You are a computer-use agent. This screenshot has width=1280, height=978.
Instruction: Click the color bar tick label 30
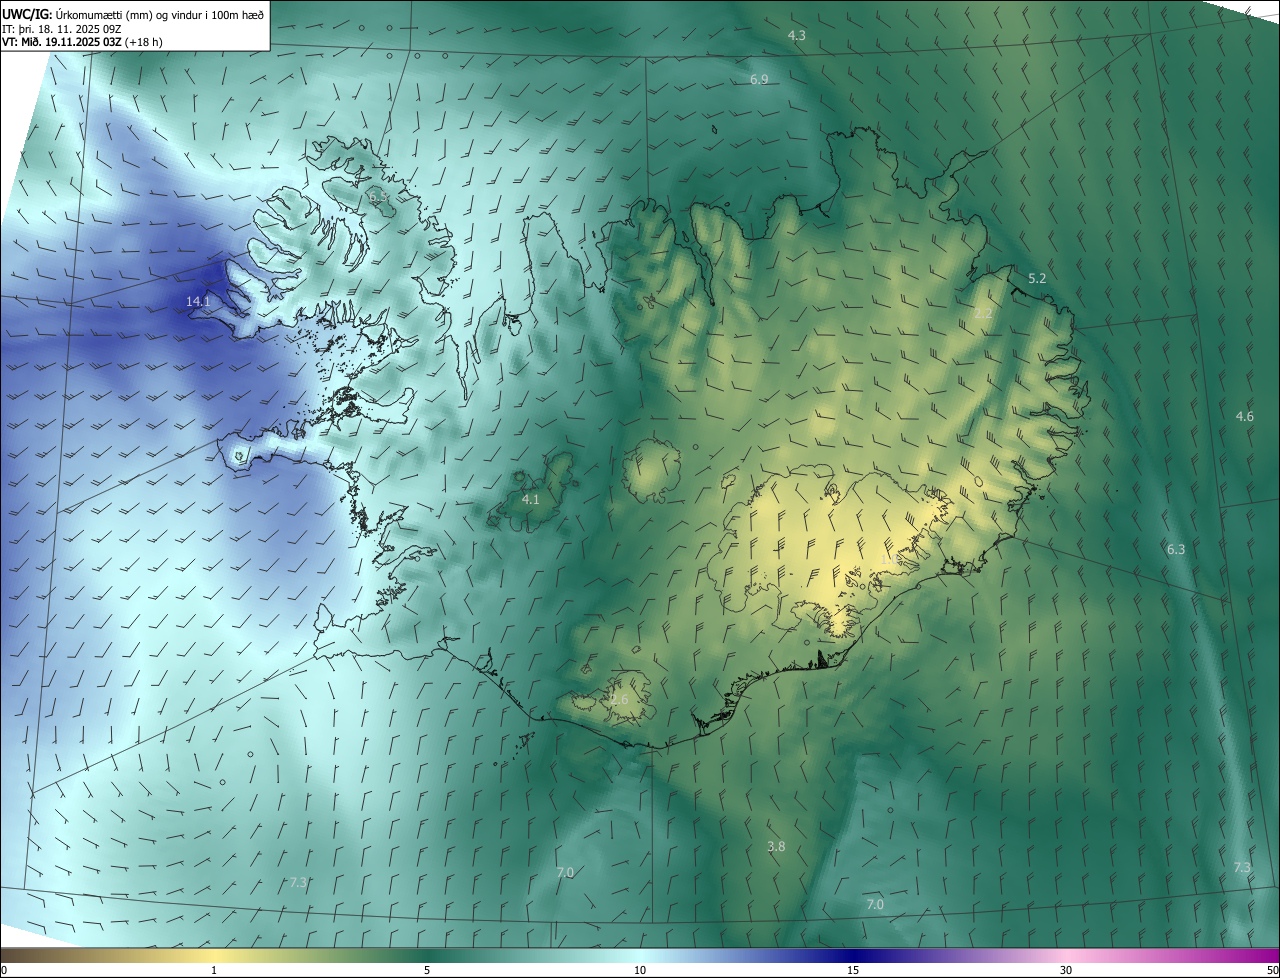(1066, 970)
